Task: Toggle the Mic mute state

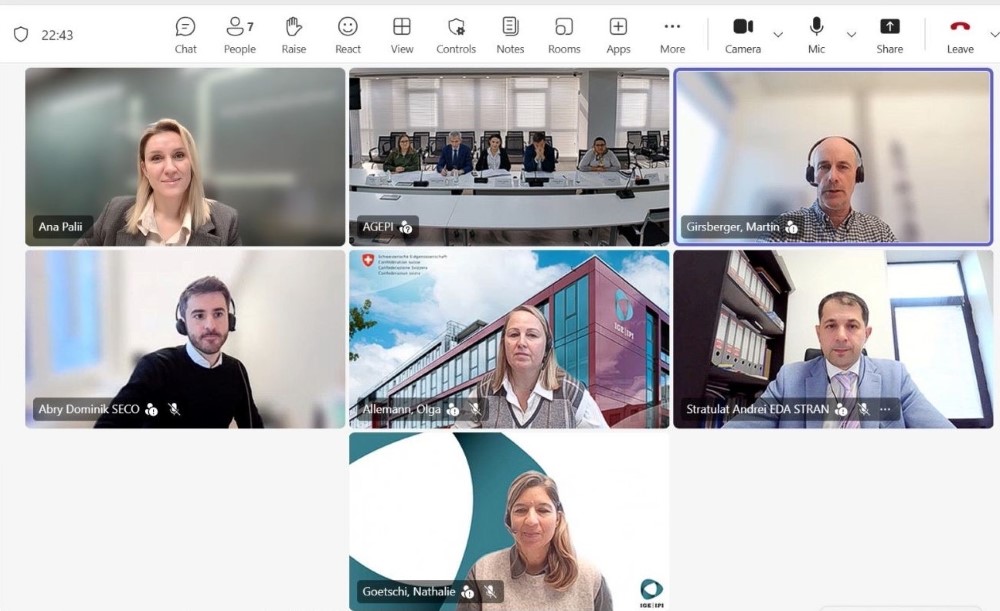Action: pos(817,34)
